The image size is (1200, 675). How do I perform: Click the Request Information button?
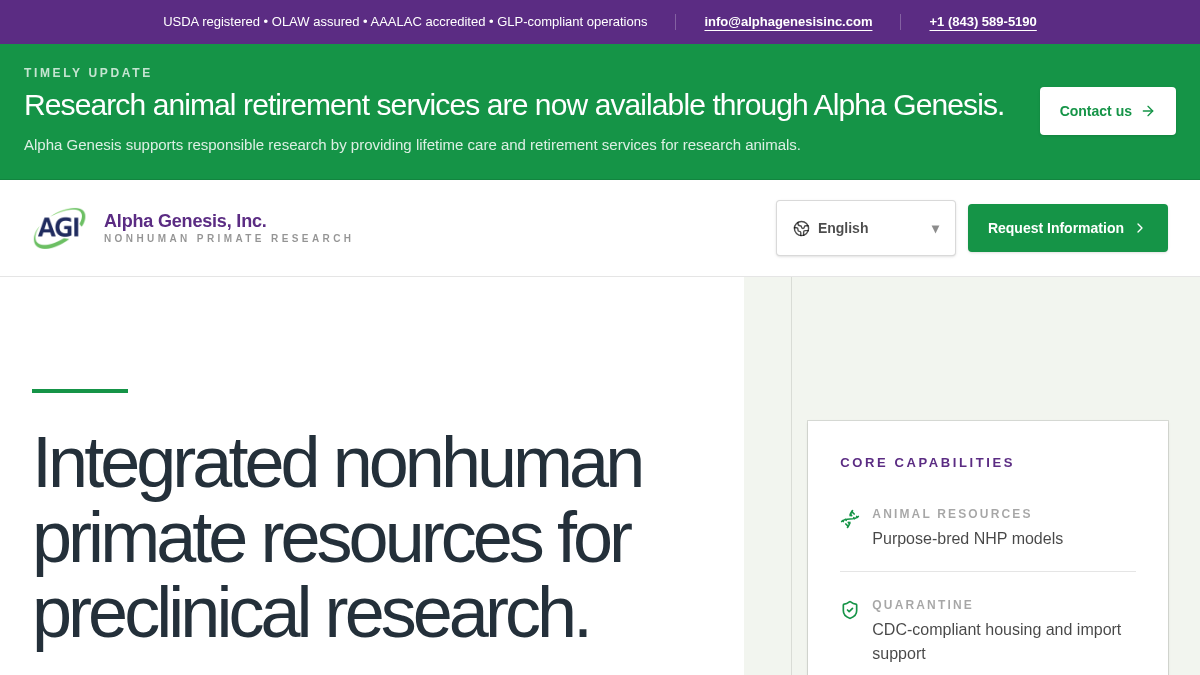tap(1068, 228)
